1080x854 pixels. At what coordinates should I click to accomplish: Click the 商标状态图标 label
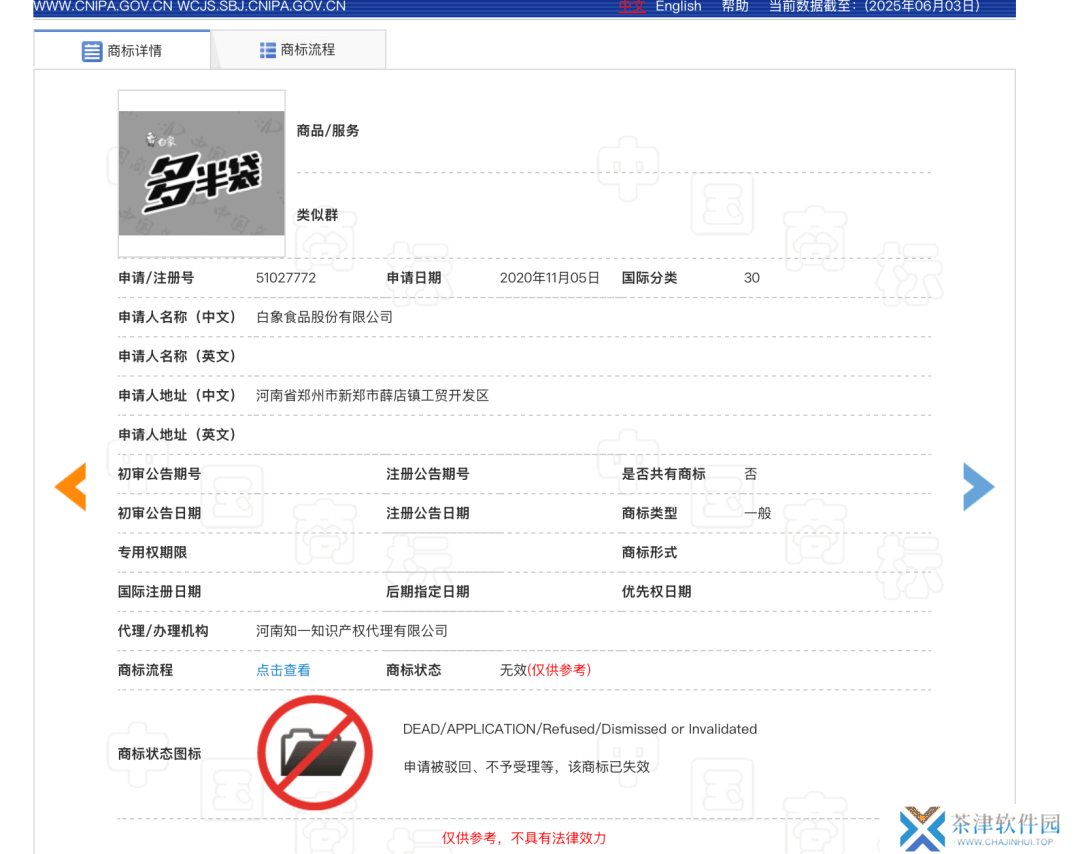[159, 753]
